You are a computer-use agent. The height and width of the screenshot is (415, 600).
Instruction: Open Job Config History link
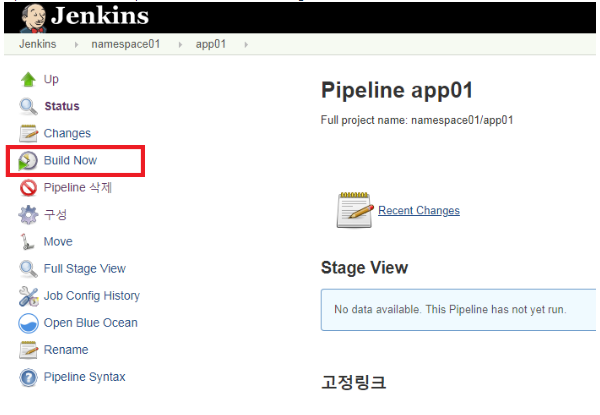91,296
